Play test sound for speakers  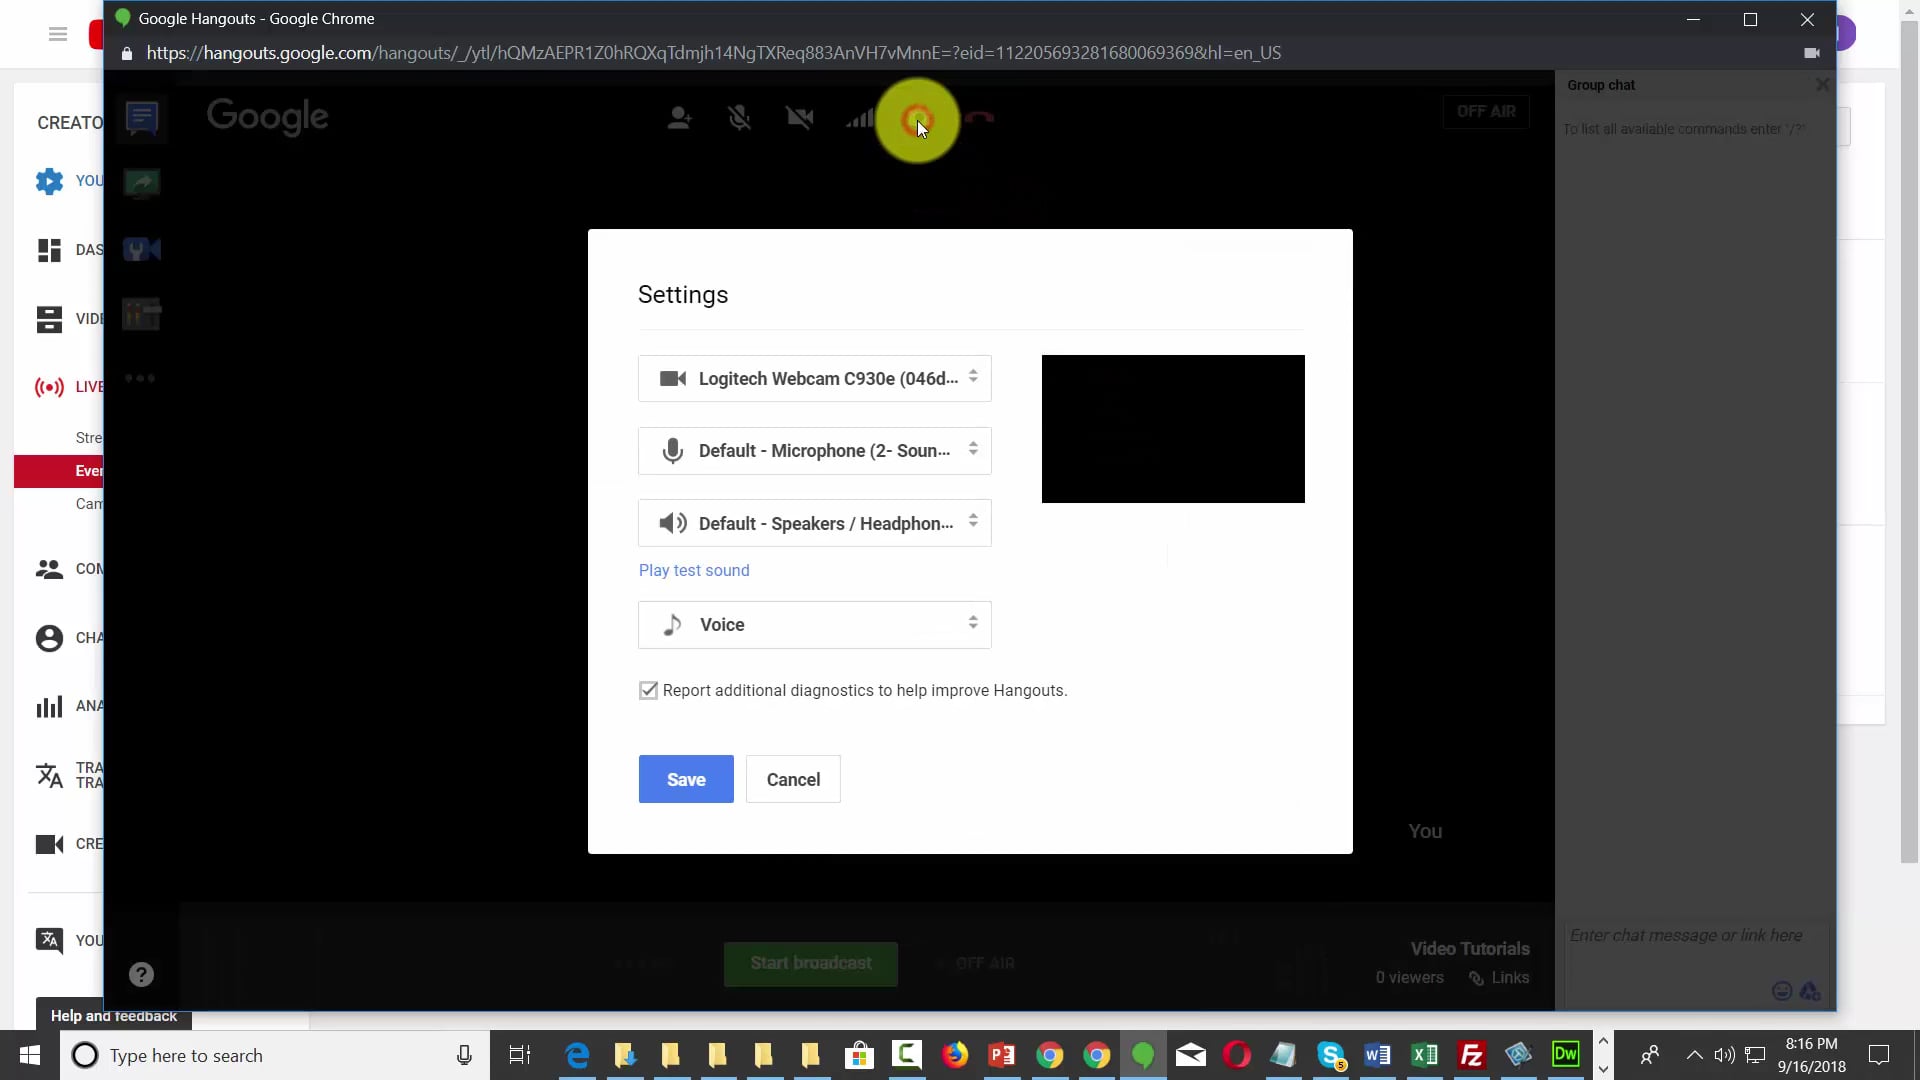pyautogui.click(x=694, y=570)
